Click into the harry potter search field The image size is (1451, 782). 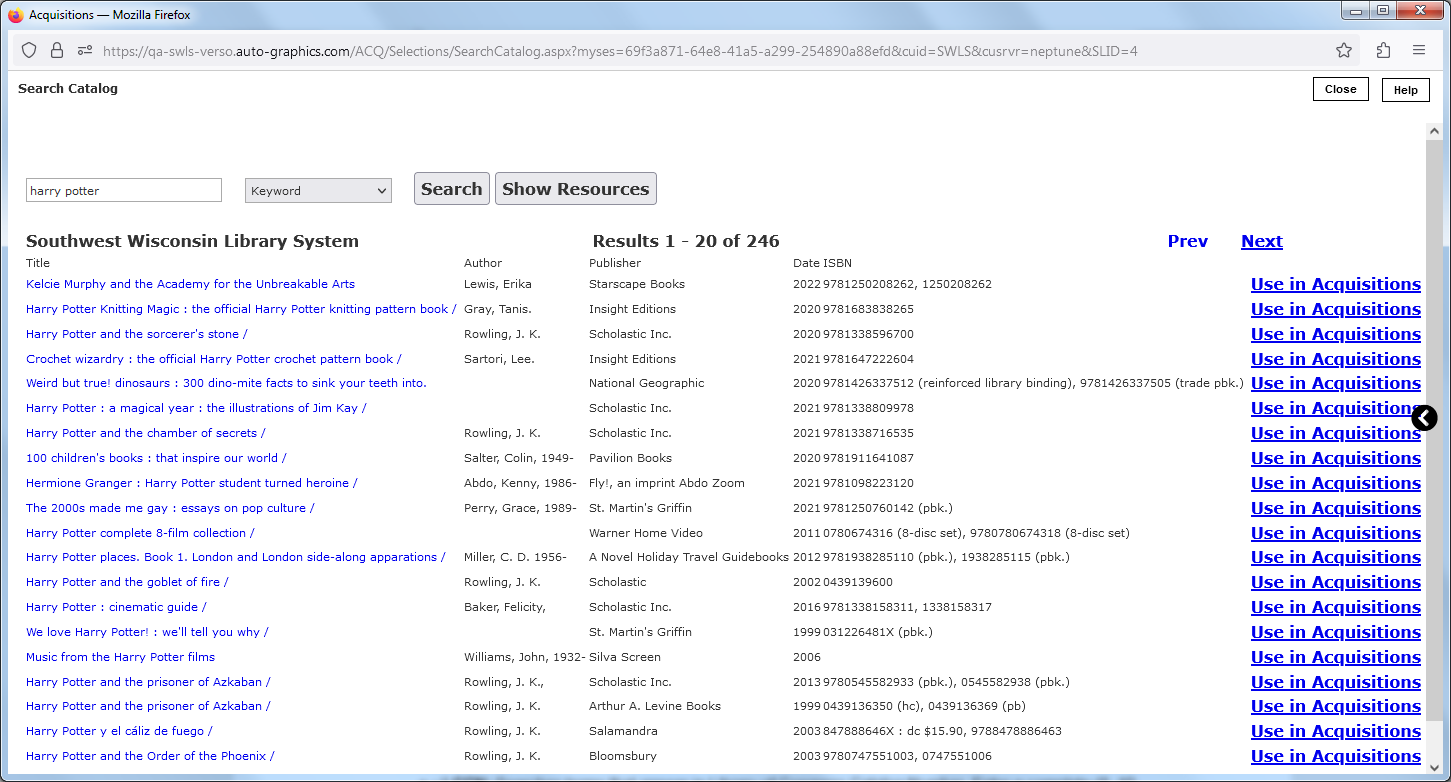coord(124,190)
